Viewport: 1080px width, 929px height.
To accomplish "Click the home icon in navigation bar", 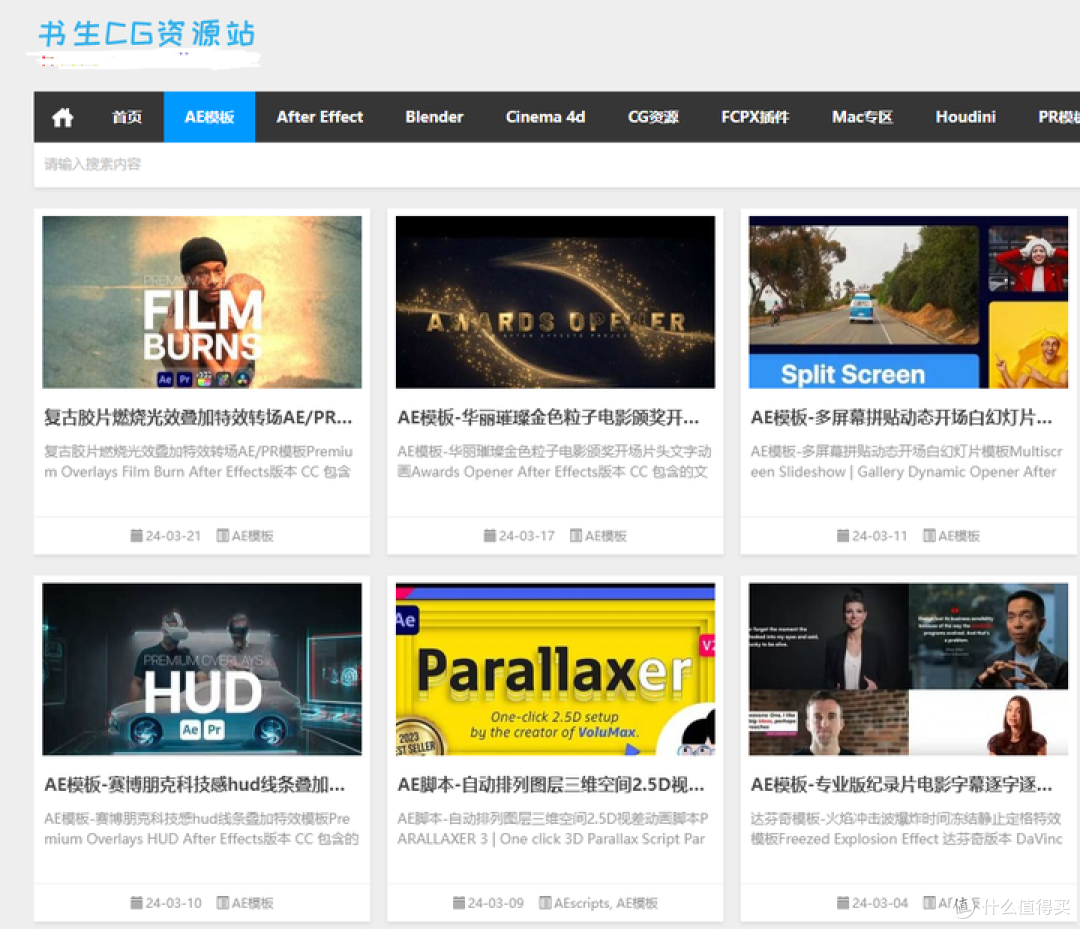I will (x=63, y=117).
